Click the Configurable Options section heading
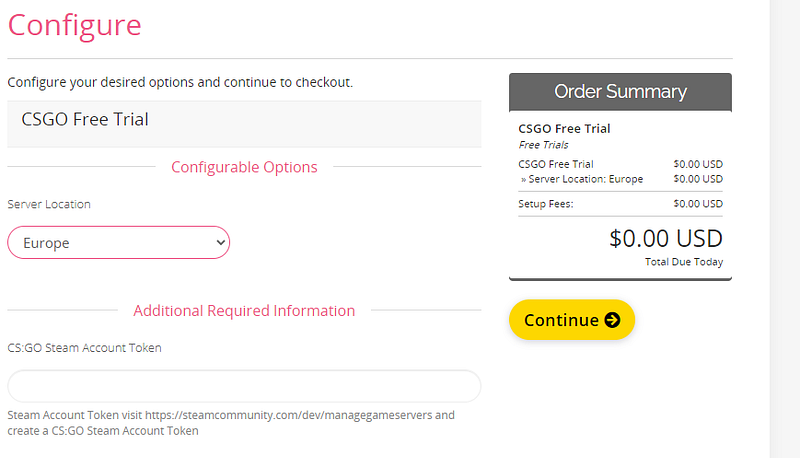 point(244,167)
